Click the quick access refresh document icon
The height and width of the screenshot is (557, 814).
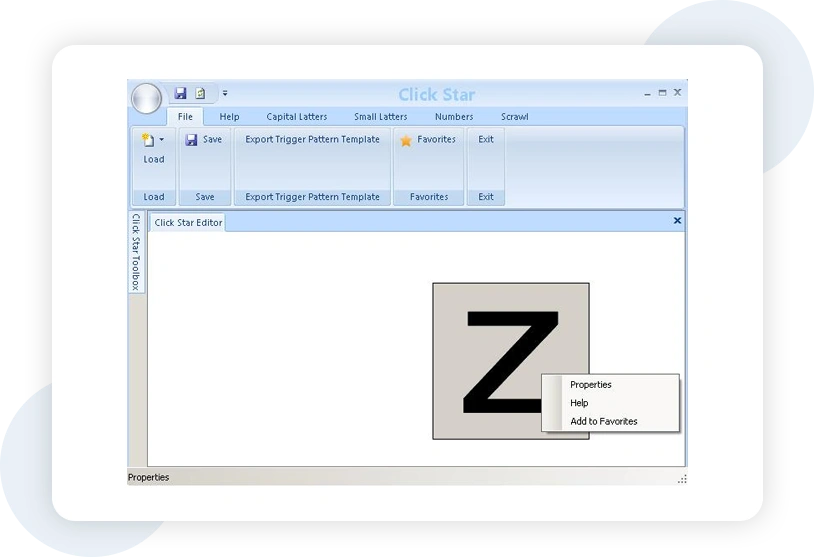tap(200, 93)
